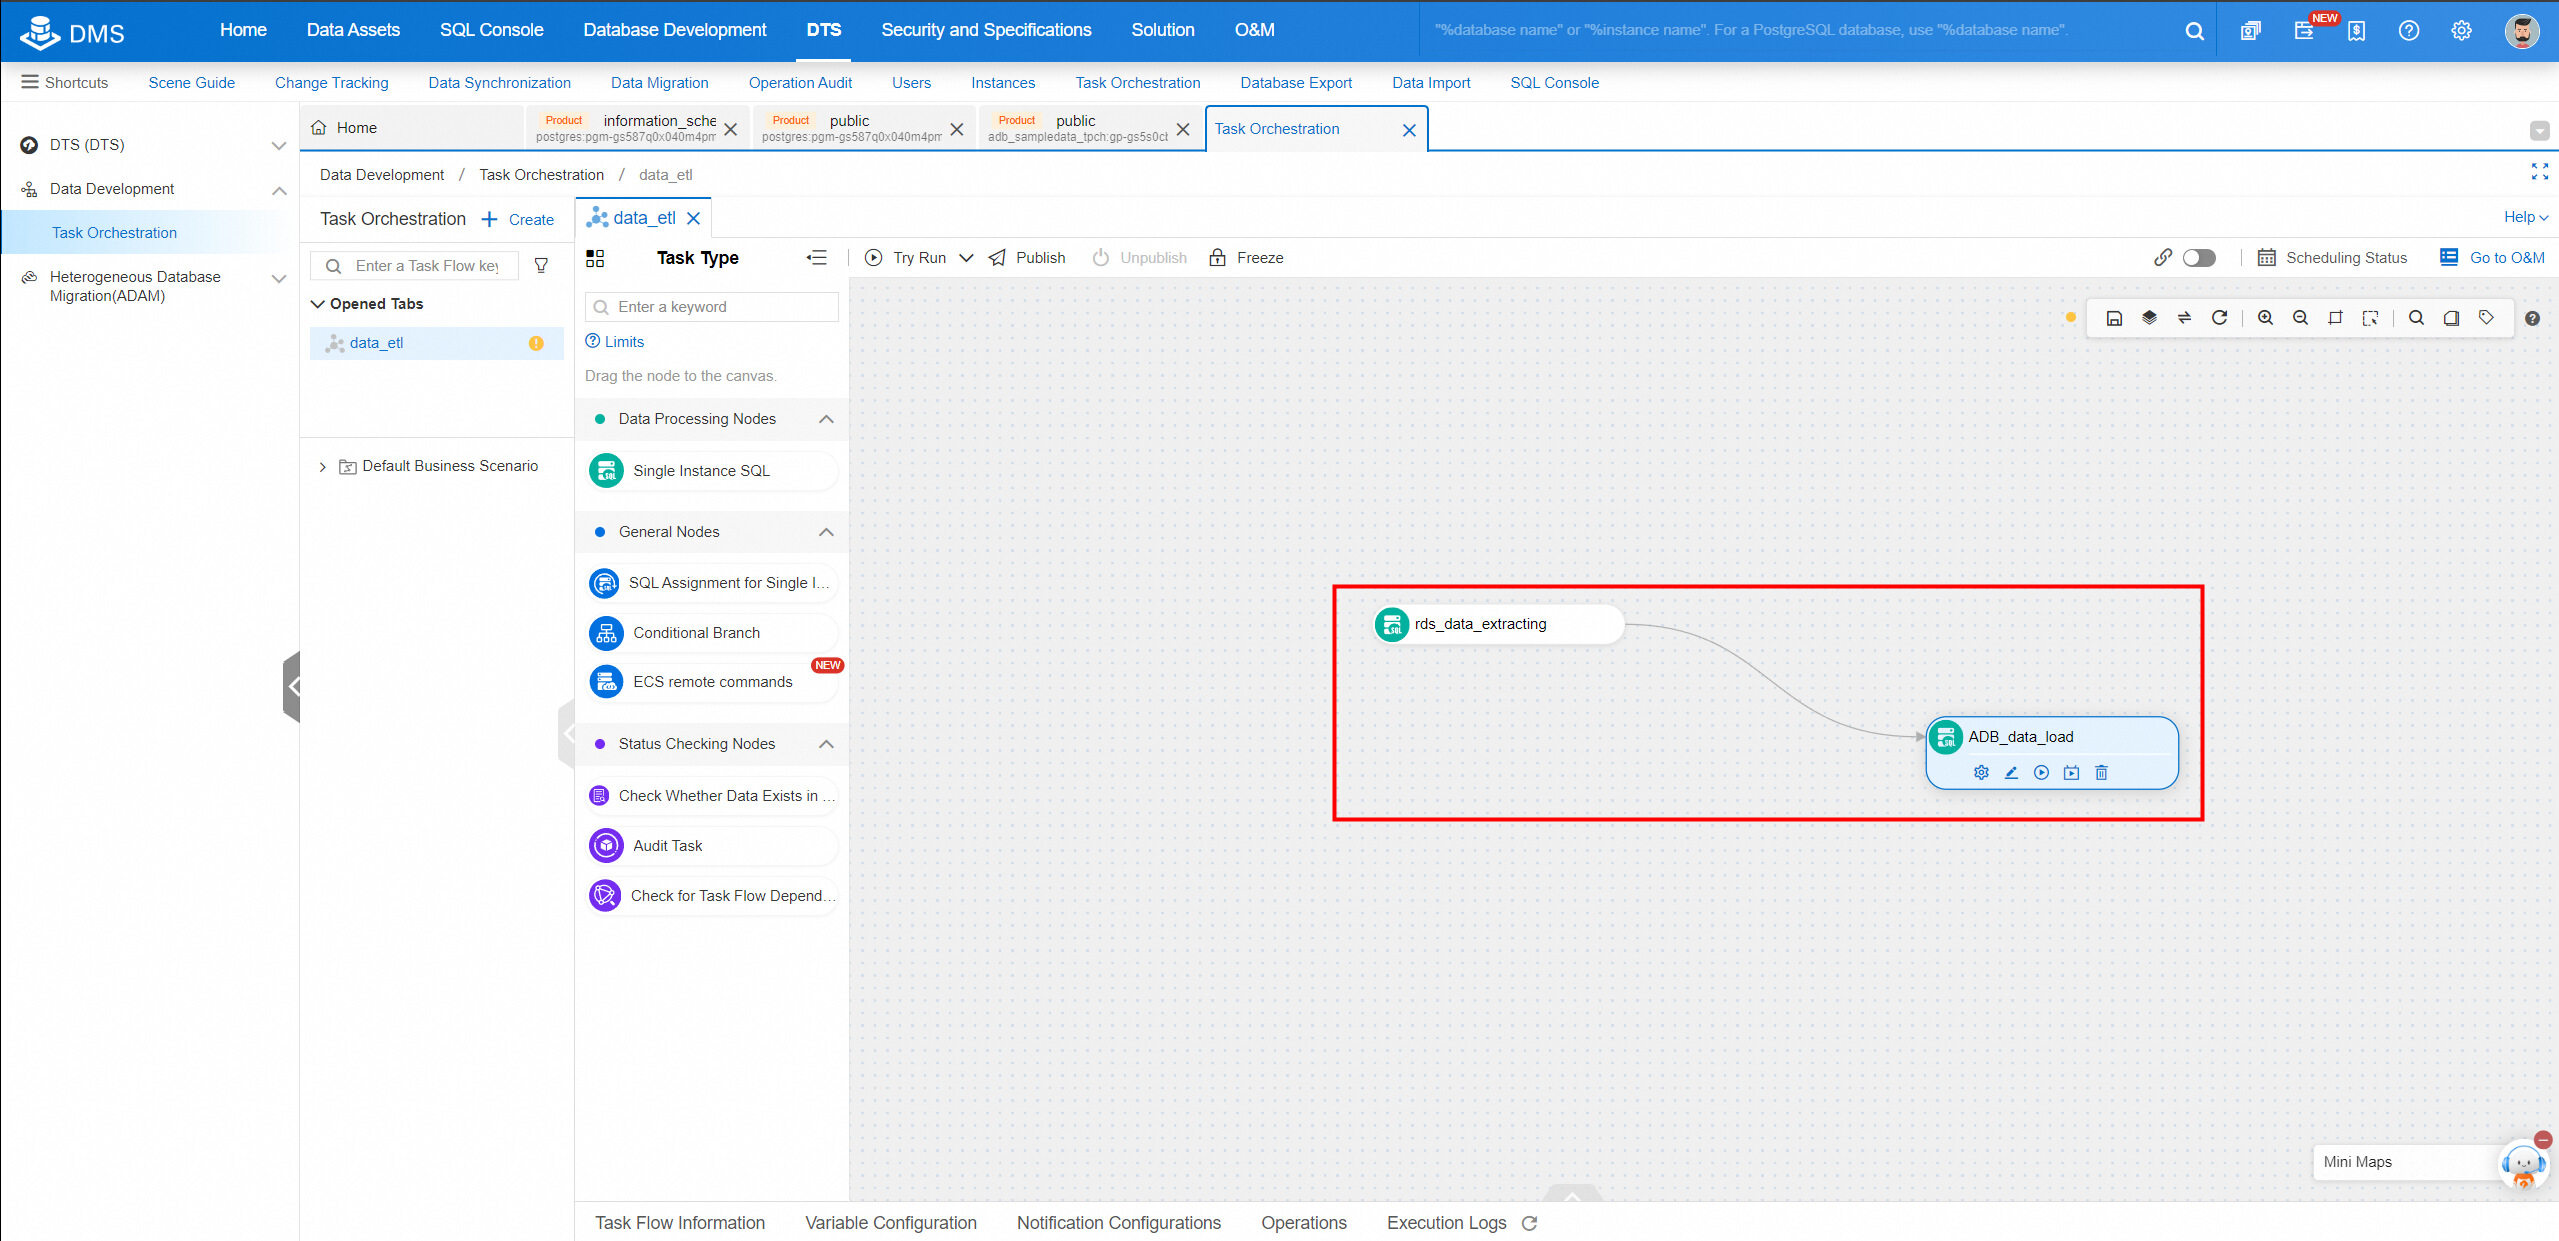Open ADB_data_load node settings gear icon

pos(1981,772)
